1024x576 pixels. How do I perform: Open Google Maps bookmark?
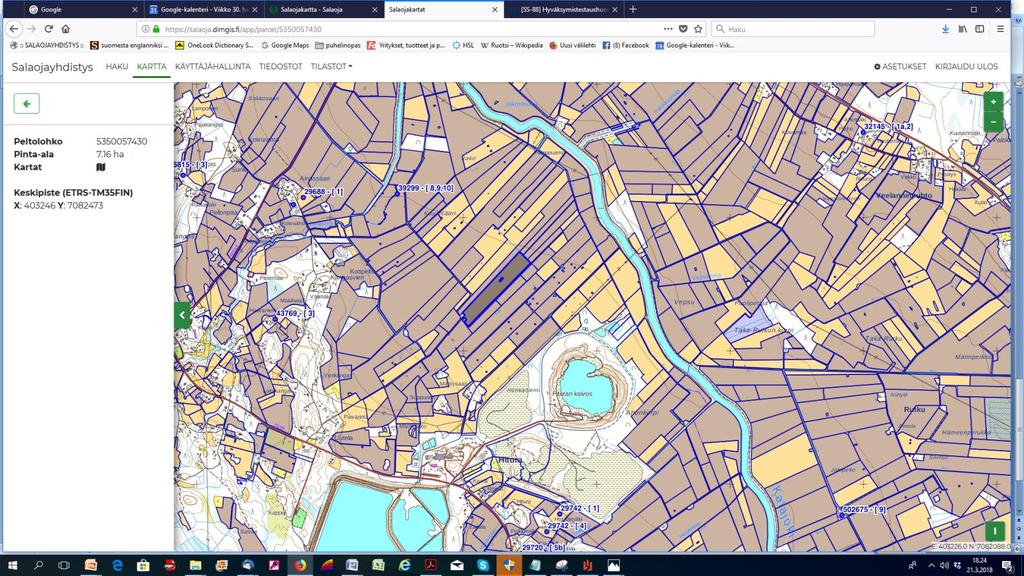coord(285,45)
